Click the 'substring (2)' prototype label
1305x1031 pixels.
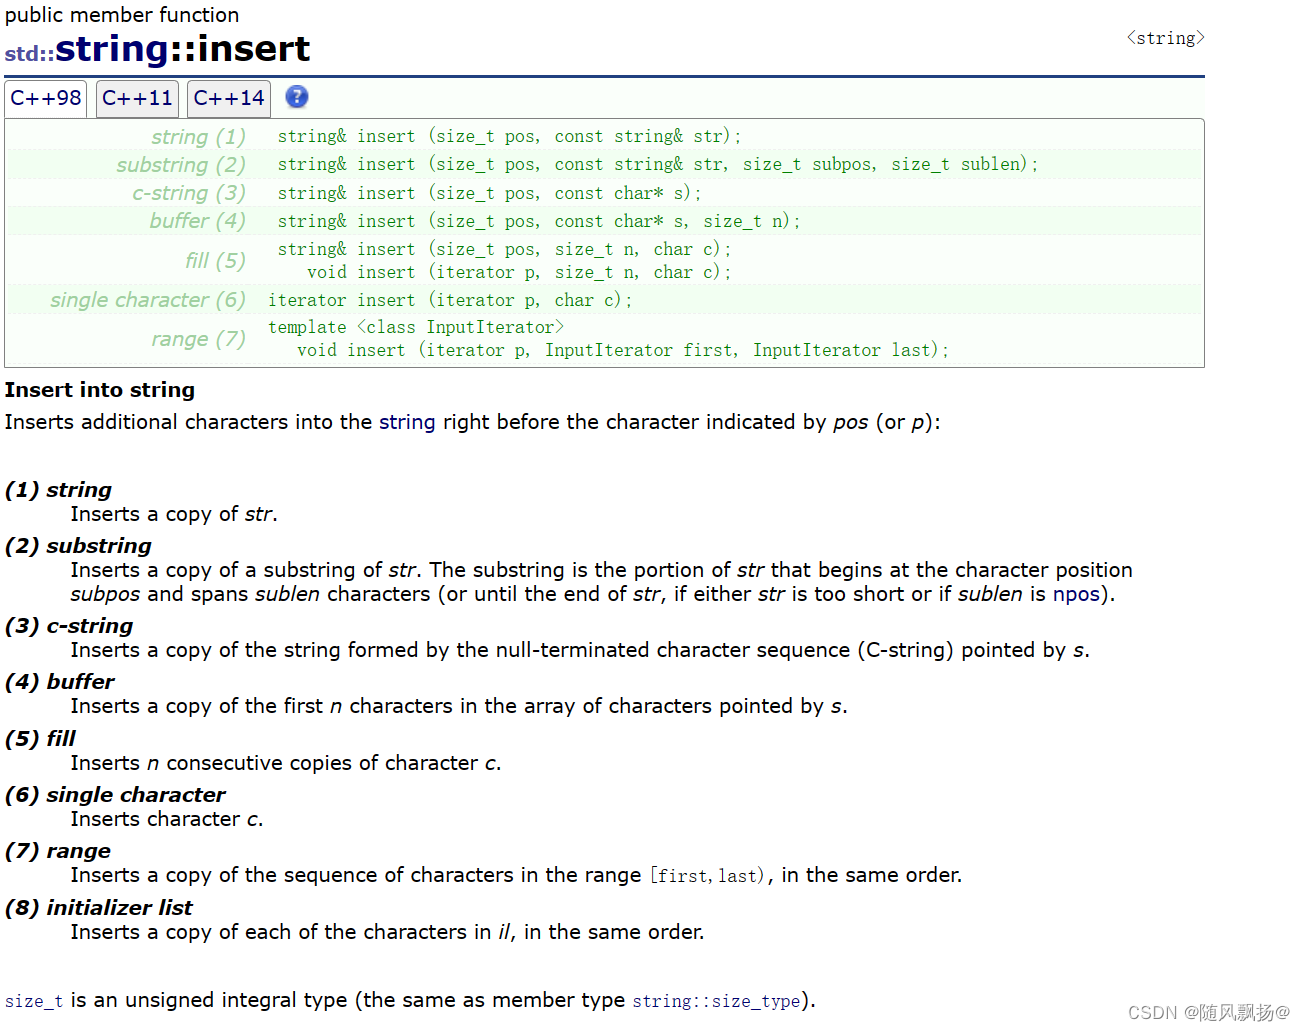click(x=180, y=165)
